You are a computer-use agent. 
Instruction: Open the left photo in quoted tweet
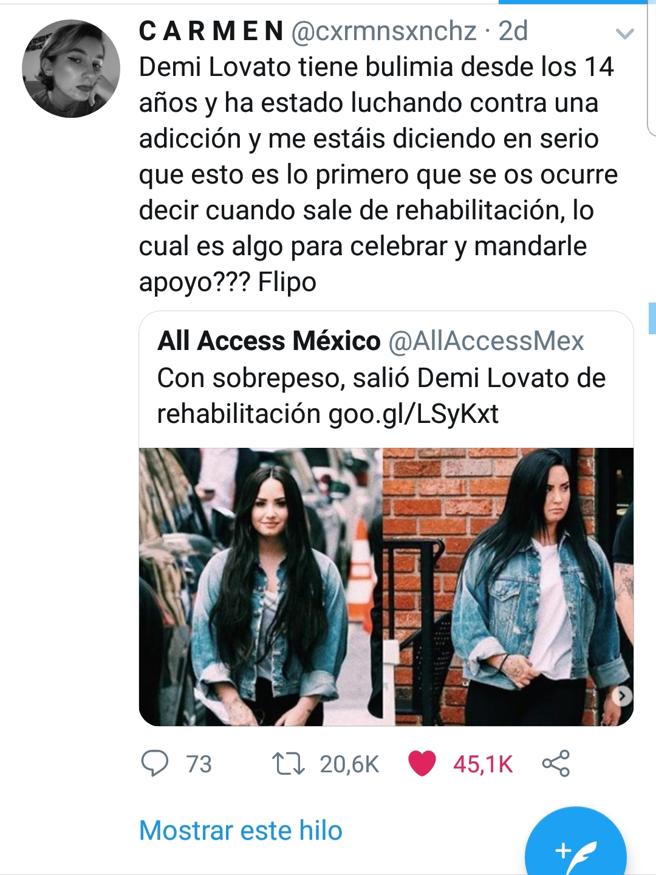[x=261, y=586]
